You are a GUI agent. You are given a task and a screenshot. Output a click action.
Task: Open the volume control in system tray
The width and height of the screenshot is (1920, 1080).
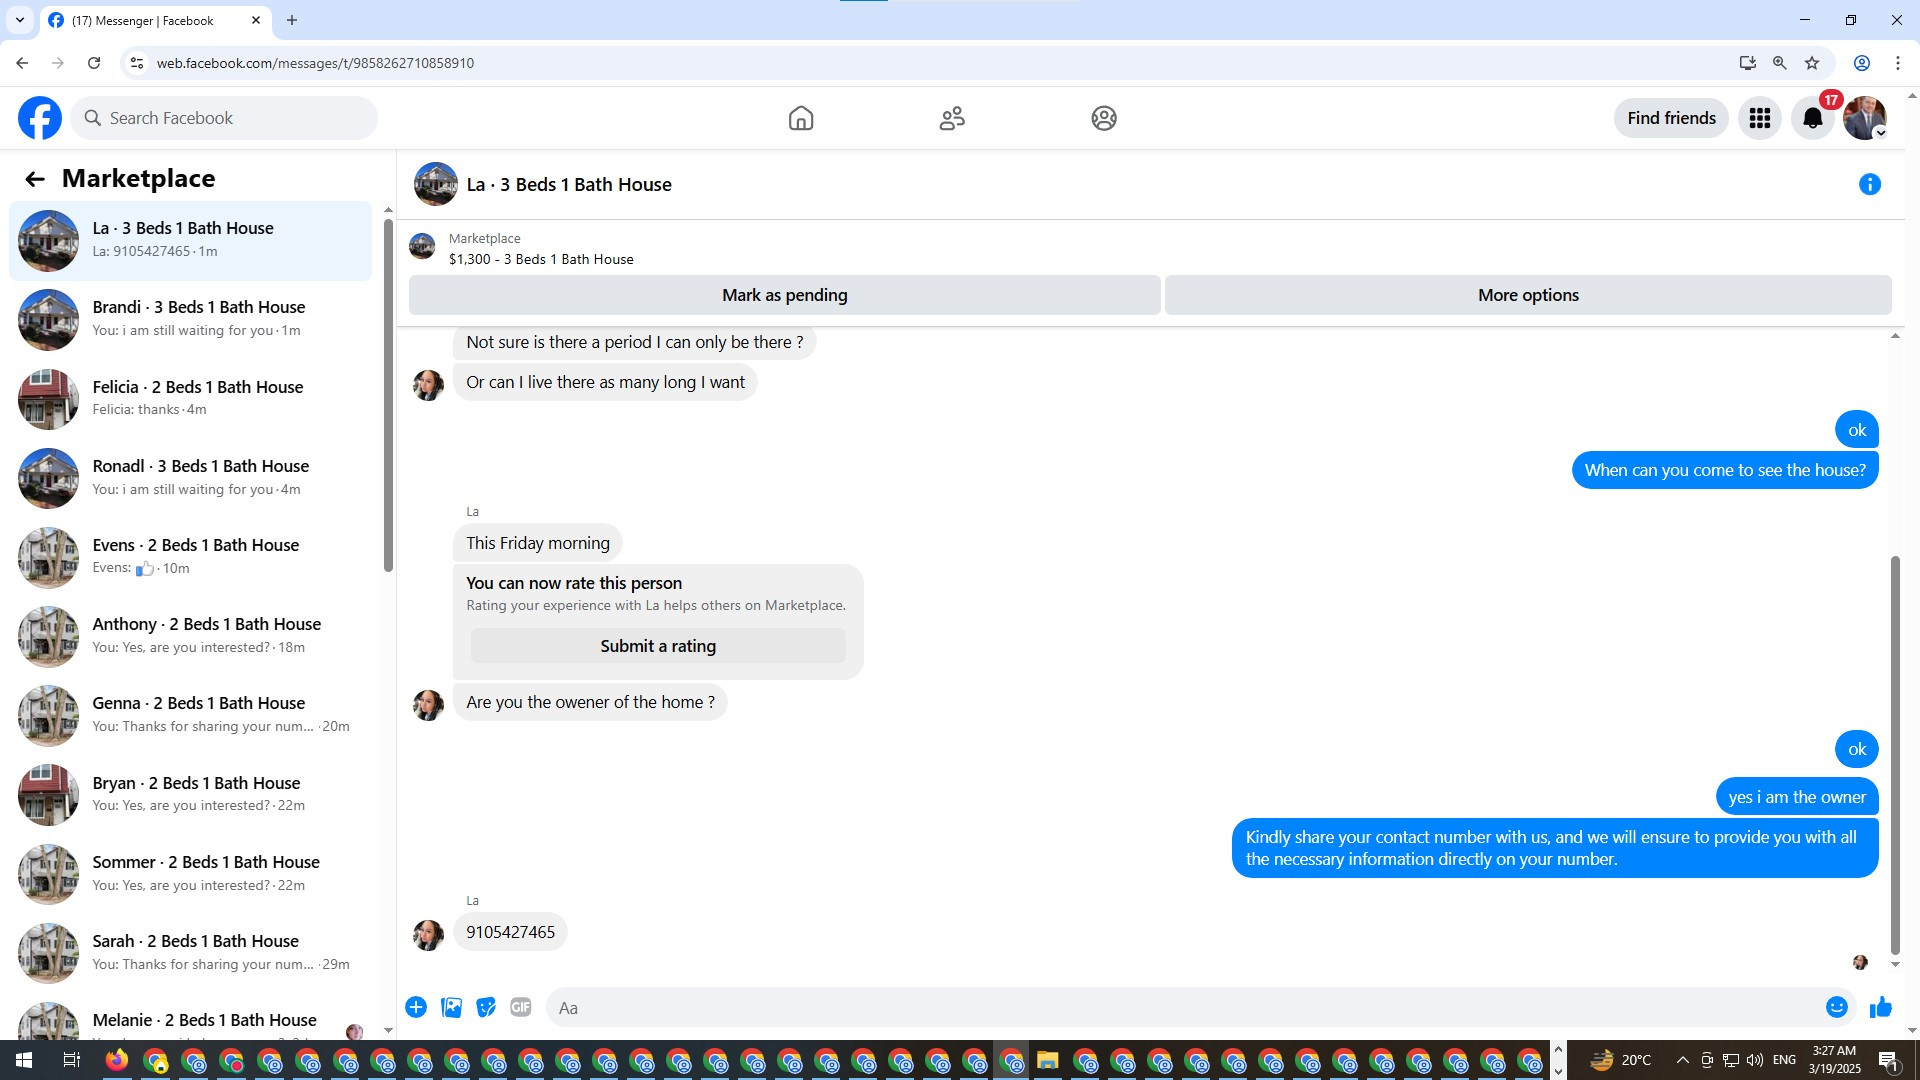pos(1755,1060)
